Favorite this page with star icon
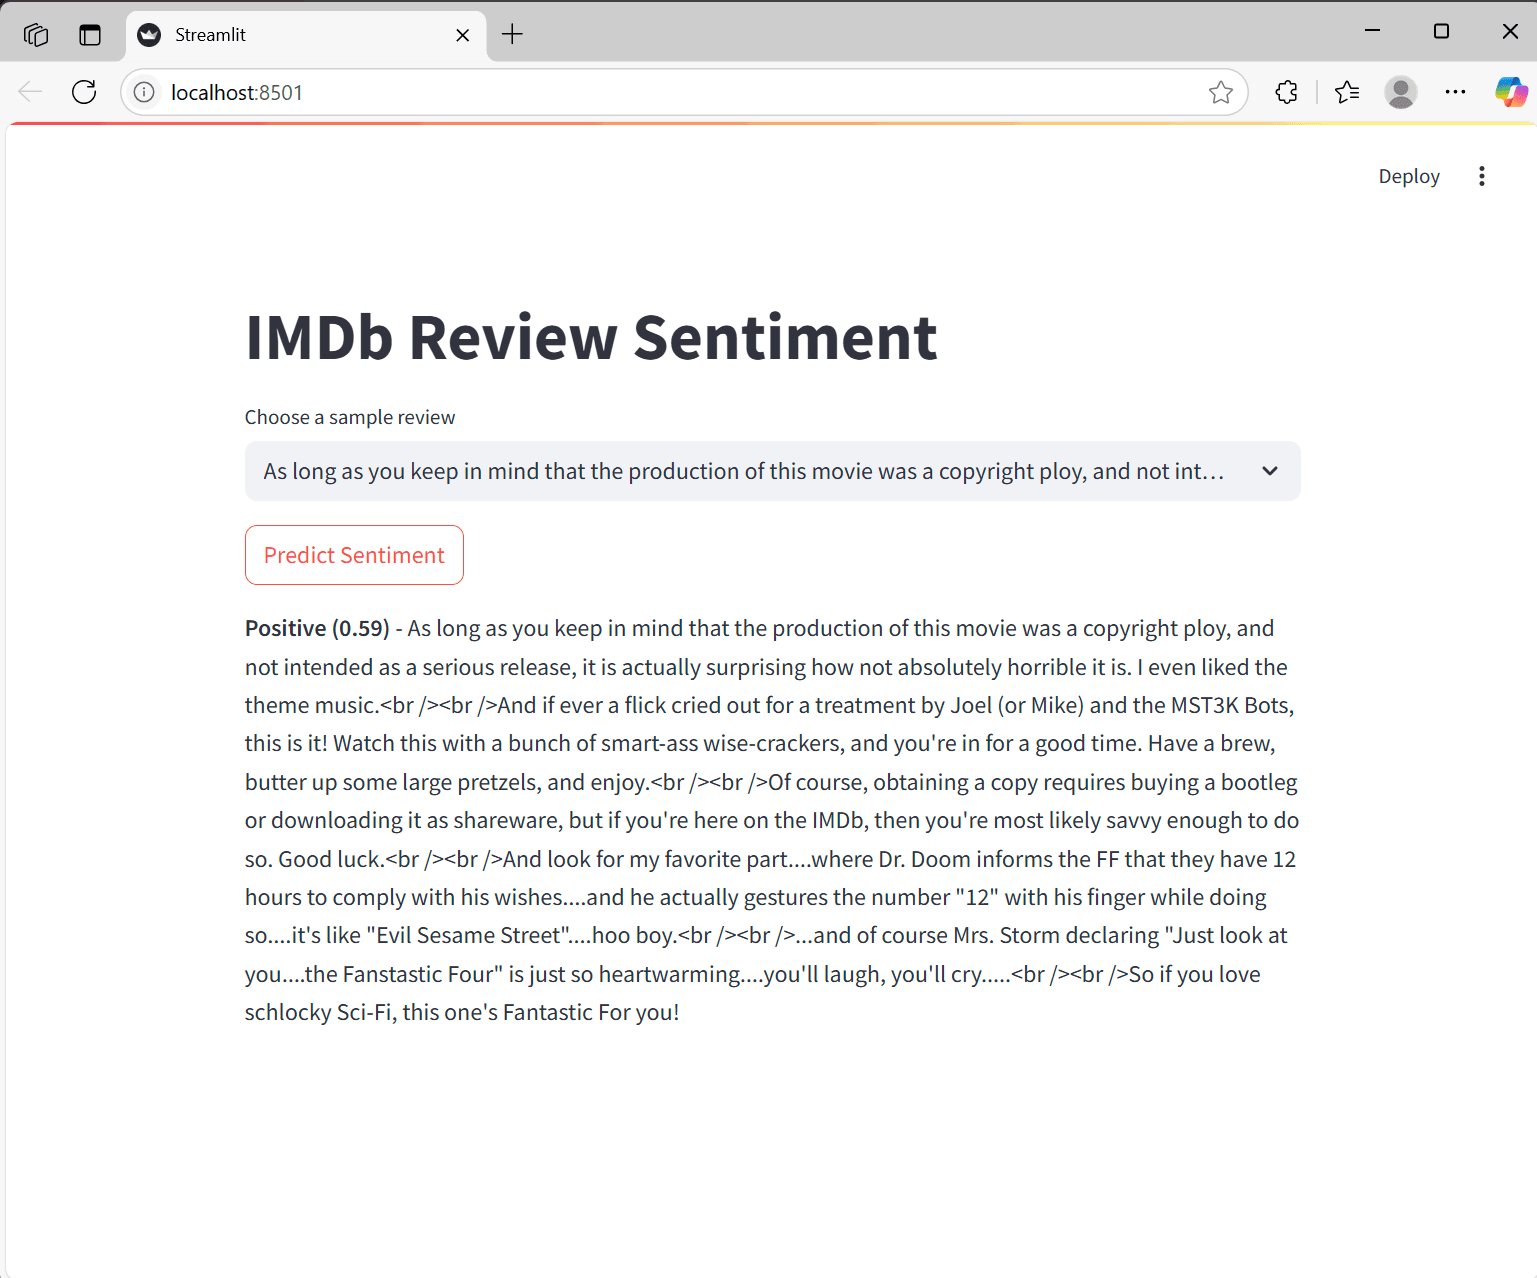 pyautogui.click(x=1220, y=92)
